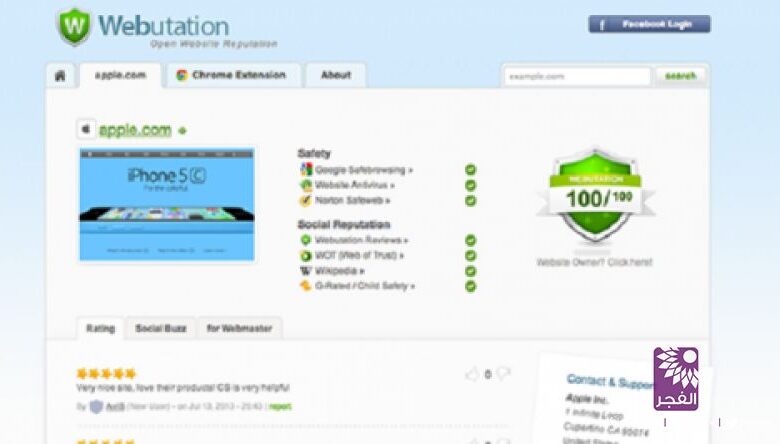Click the green check next to Google Safebrowsing
The image size is (780, 444).
471,170
